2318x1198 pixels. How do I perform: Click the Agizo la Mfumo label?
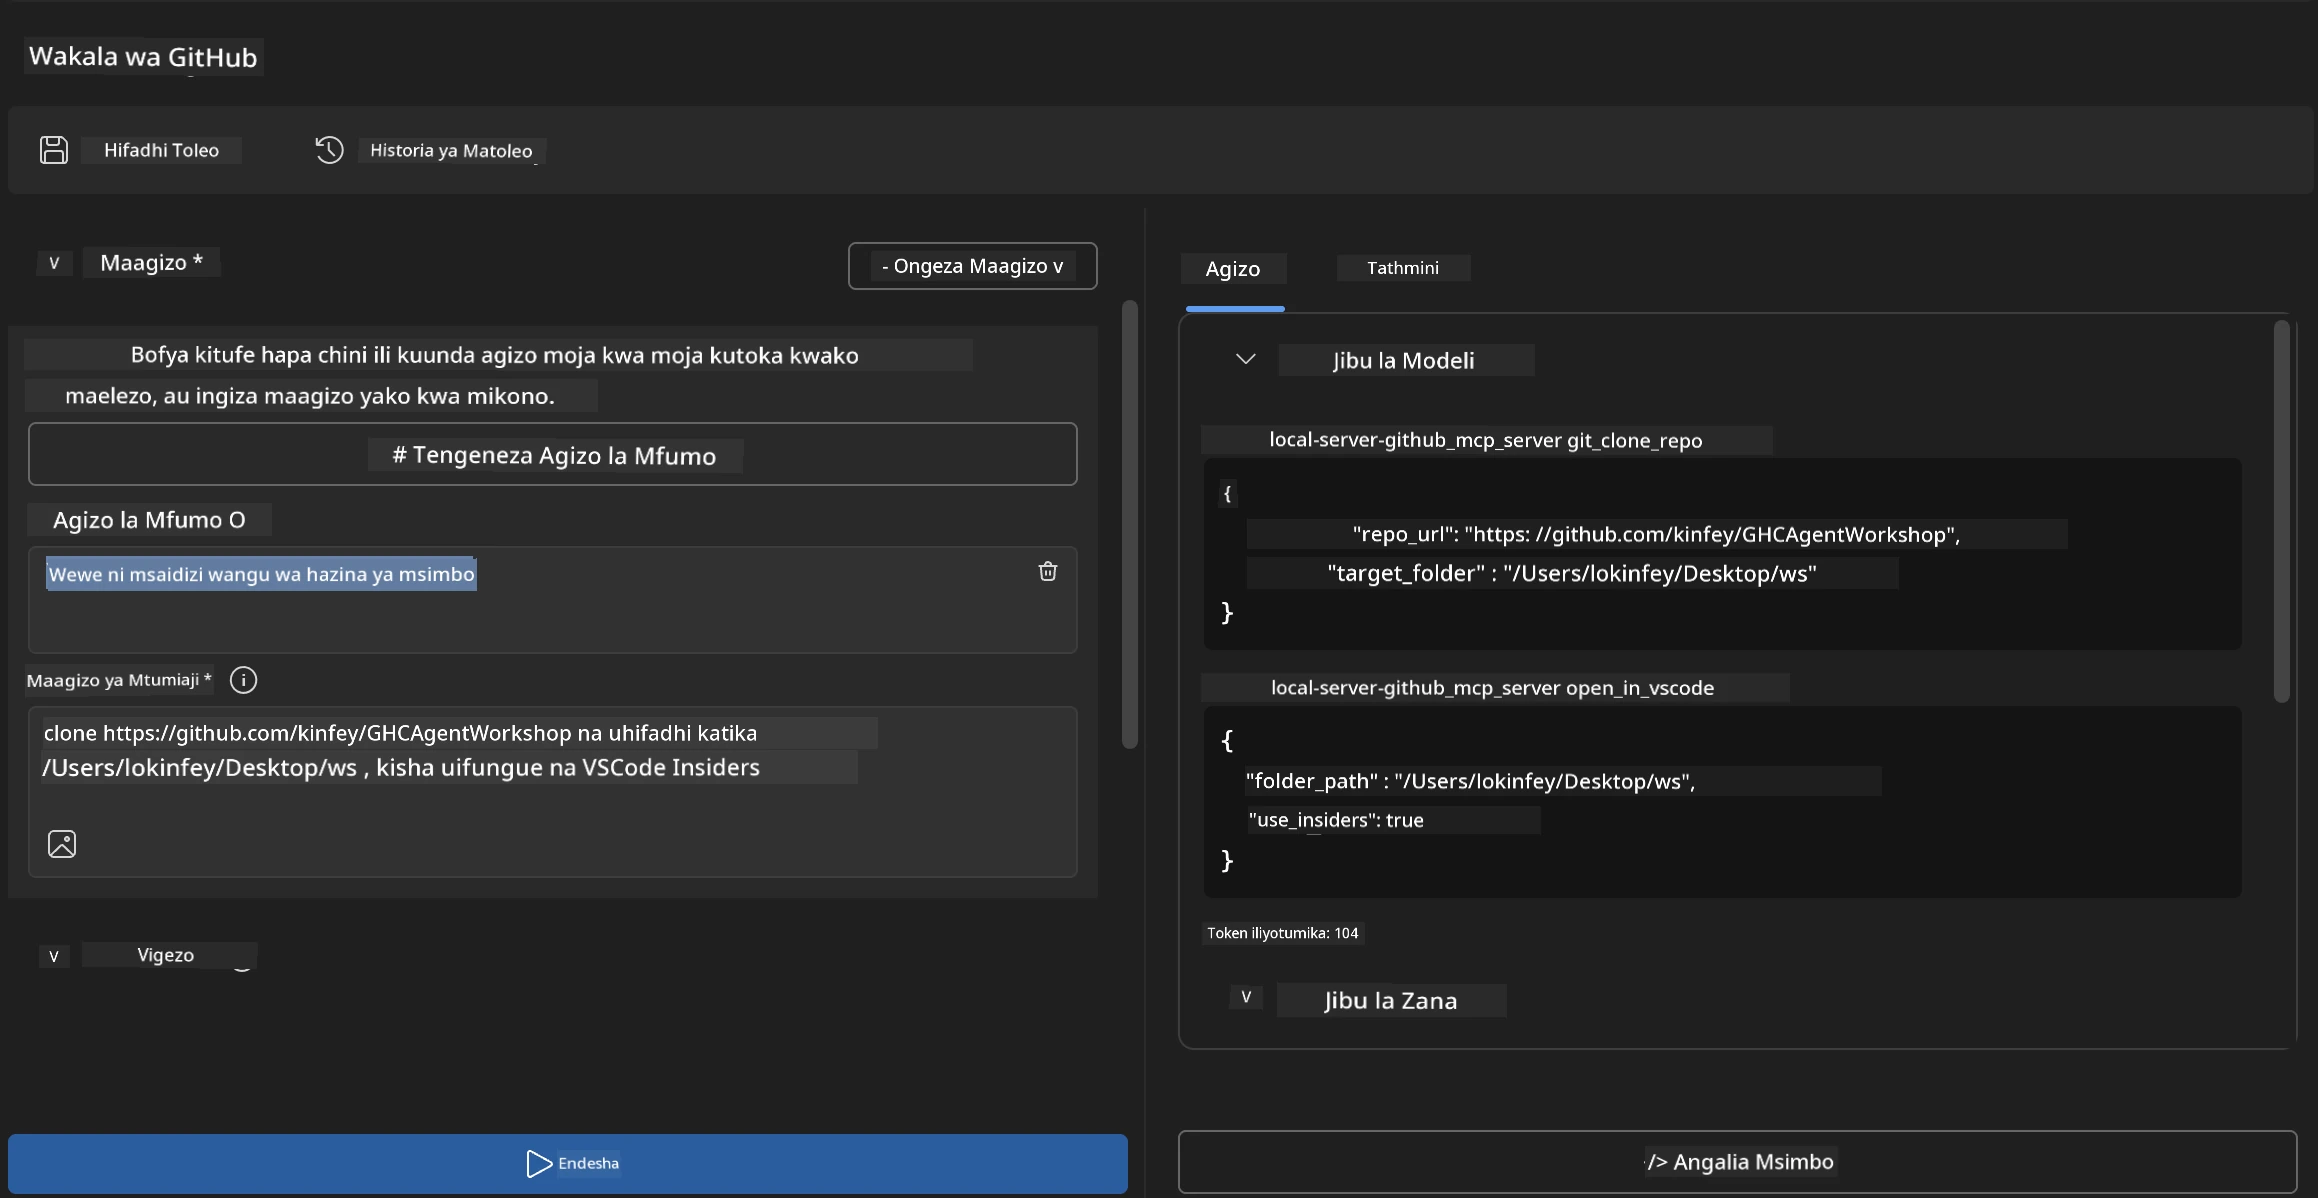(x=149, y=520)
